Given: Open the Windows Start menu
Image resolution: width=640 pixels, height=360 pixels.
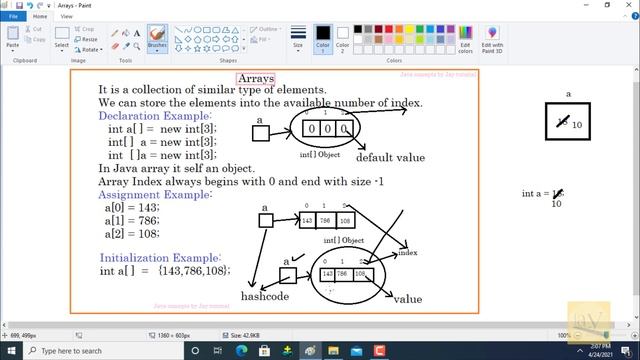Looking at the screenshot, I should click(11, 351).
